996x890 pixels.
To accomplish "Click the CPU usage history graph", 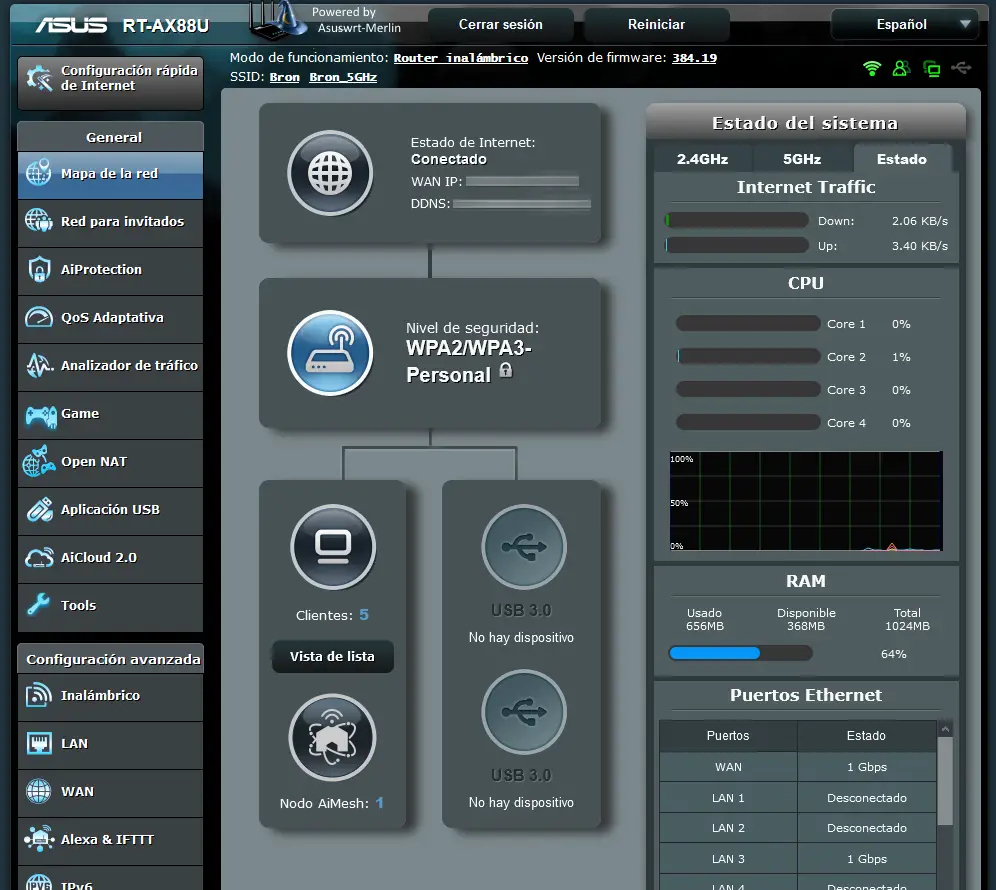I will (806, 501).
